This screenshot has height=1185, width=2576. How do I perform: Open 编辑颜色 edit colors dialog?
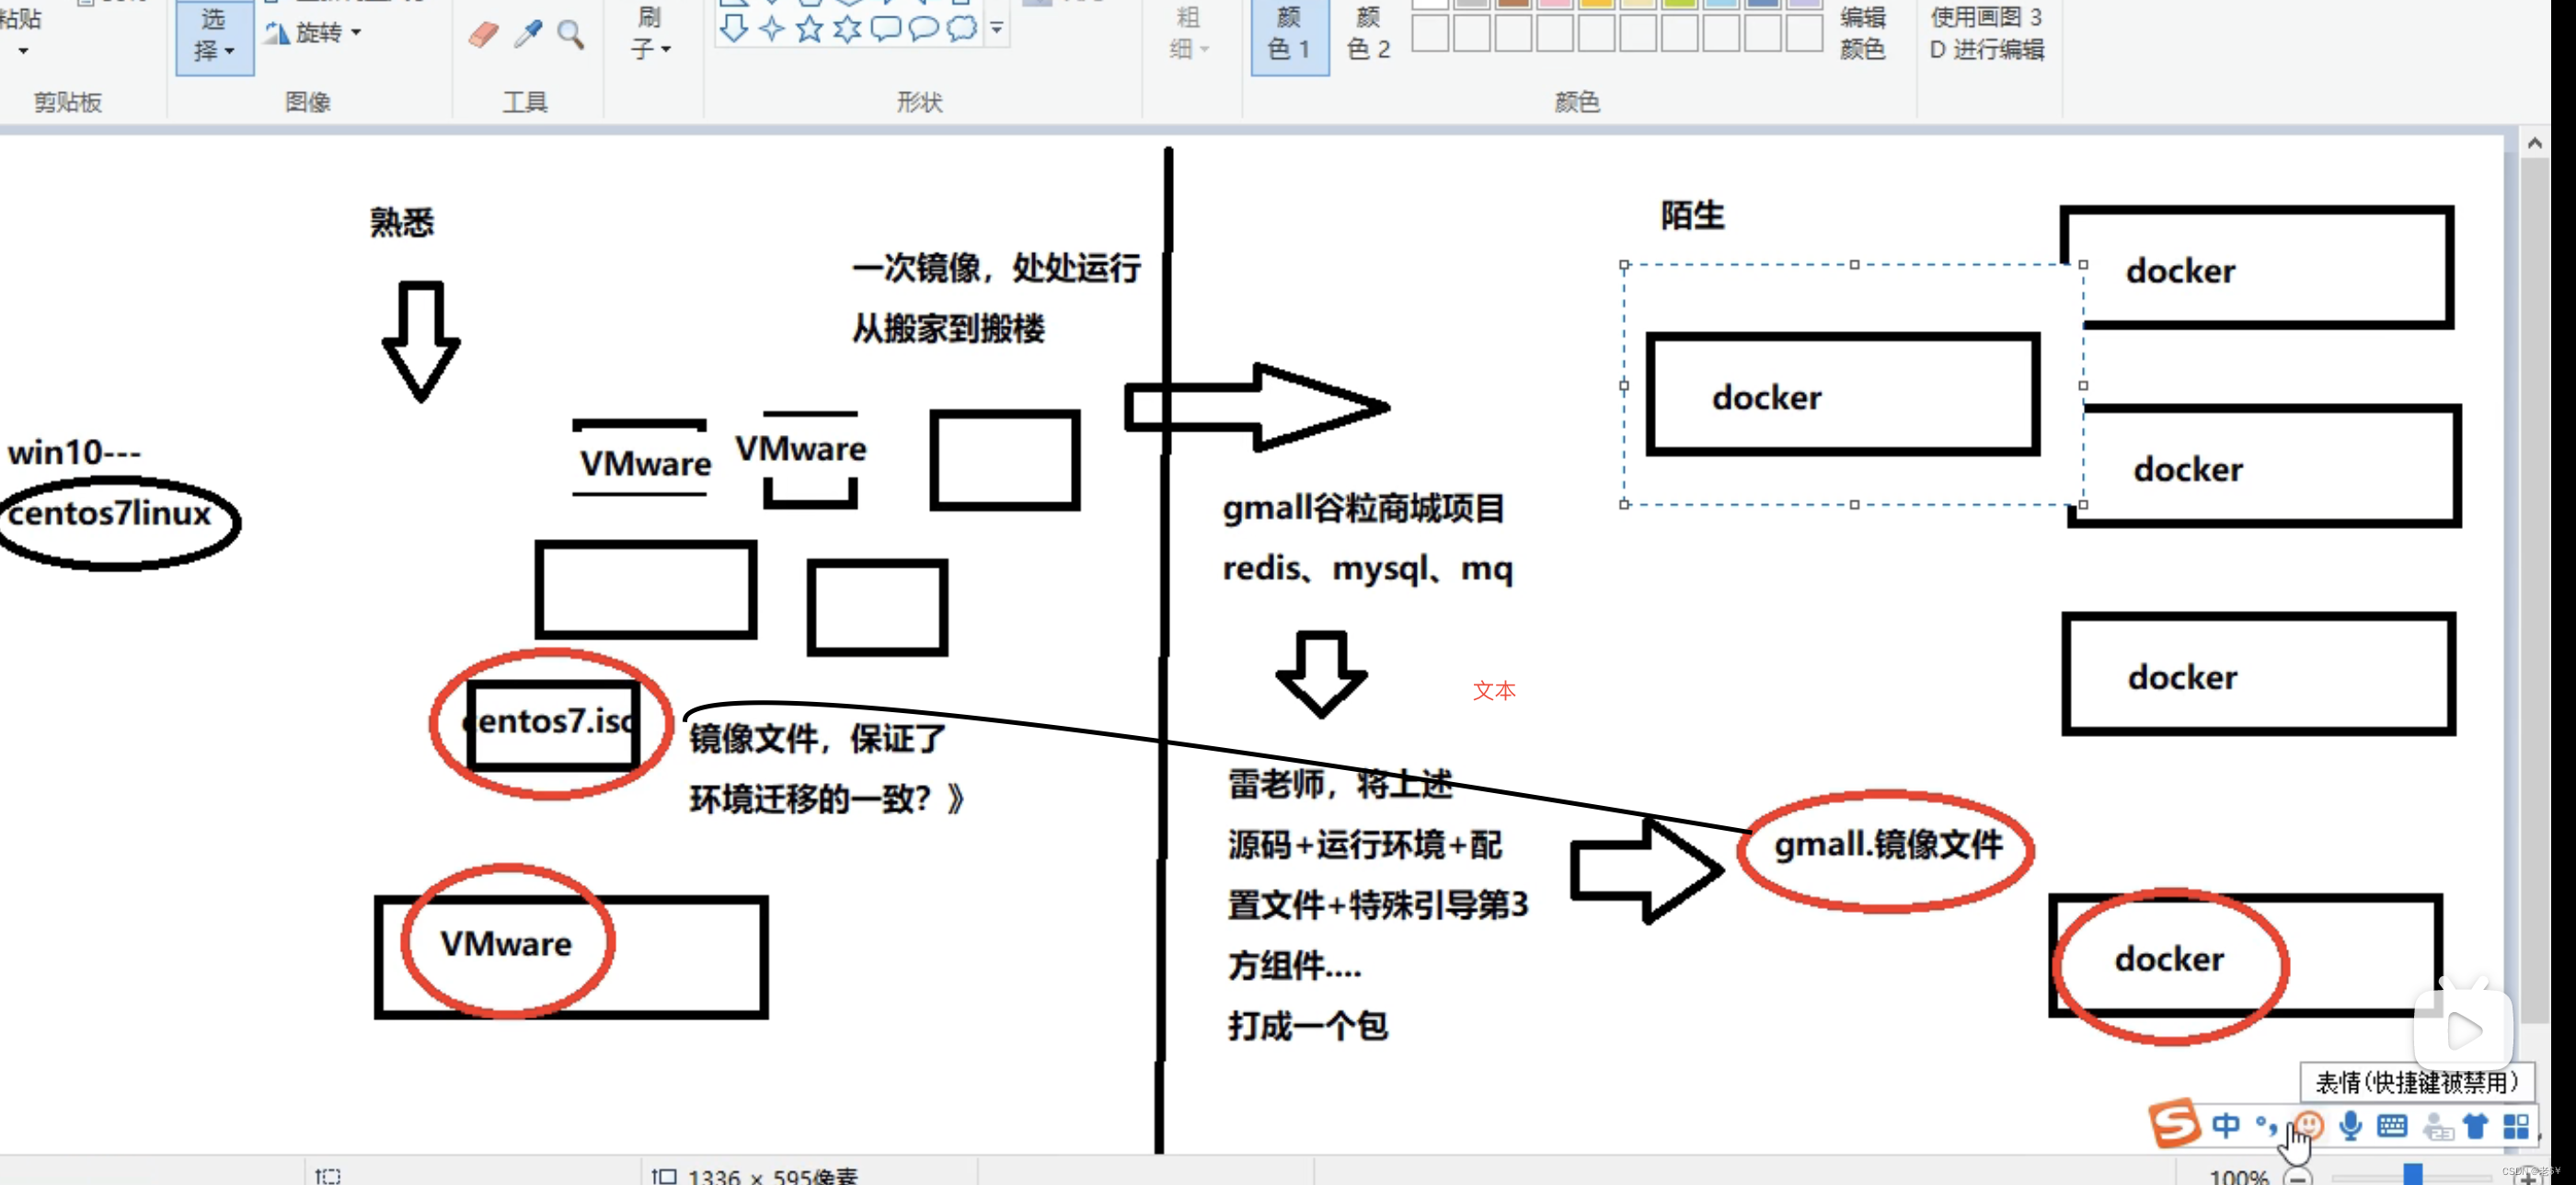tap(1862, 33)
